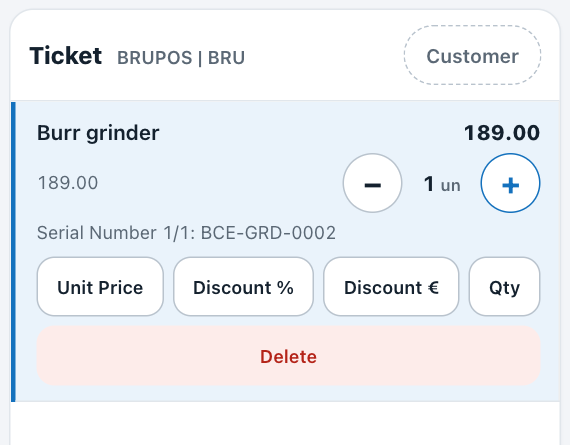Image resolution: width=570 pixels, height=445 pixels.
Task: Click the 'un' unit label
Action: pyautogui.click(x=451, y=186)
